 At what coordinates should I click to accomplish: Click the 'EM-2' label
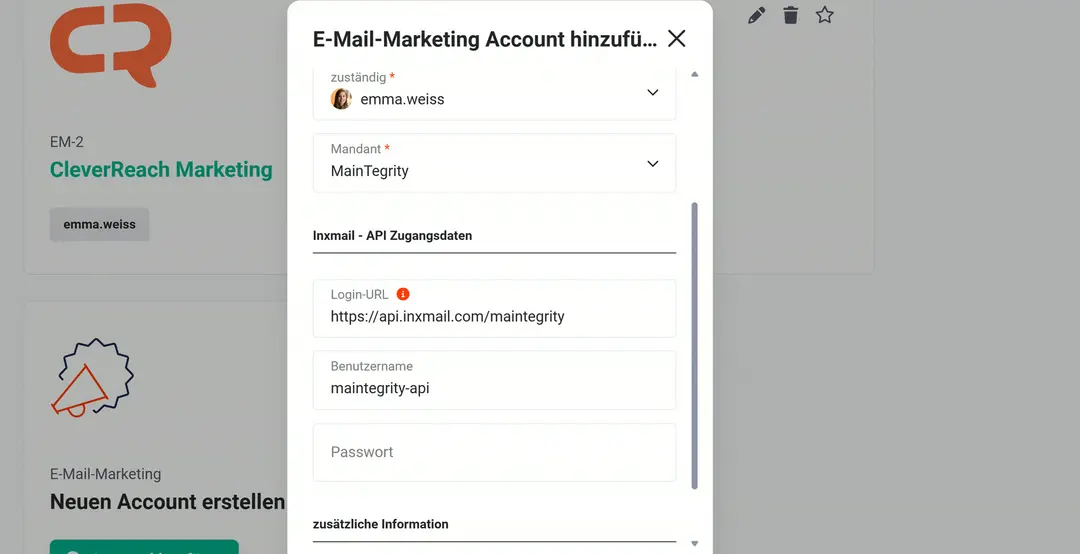67,142
